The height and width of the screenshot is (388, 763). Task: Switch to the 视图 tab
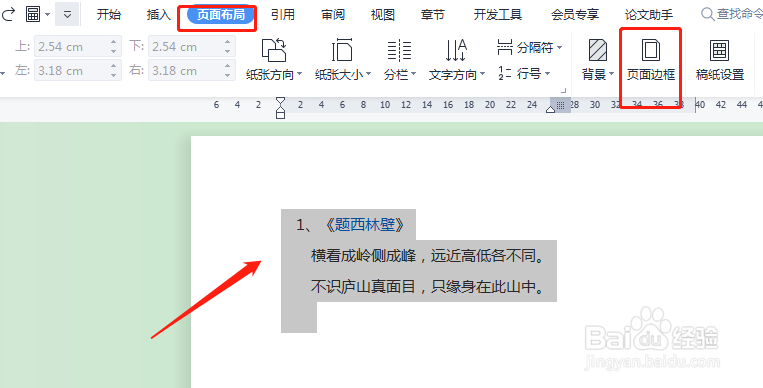click(x=382, y=15)
